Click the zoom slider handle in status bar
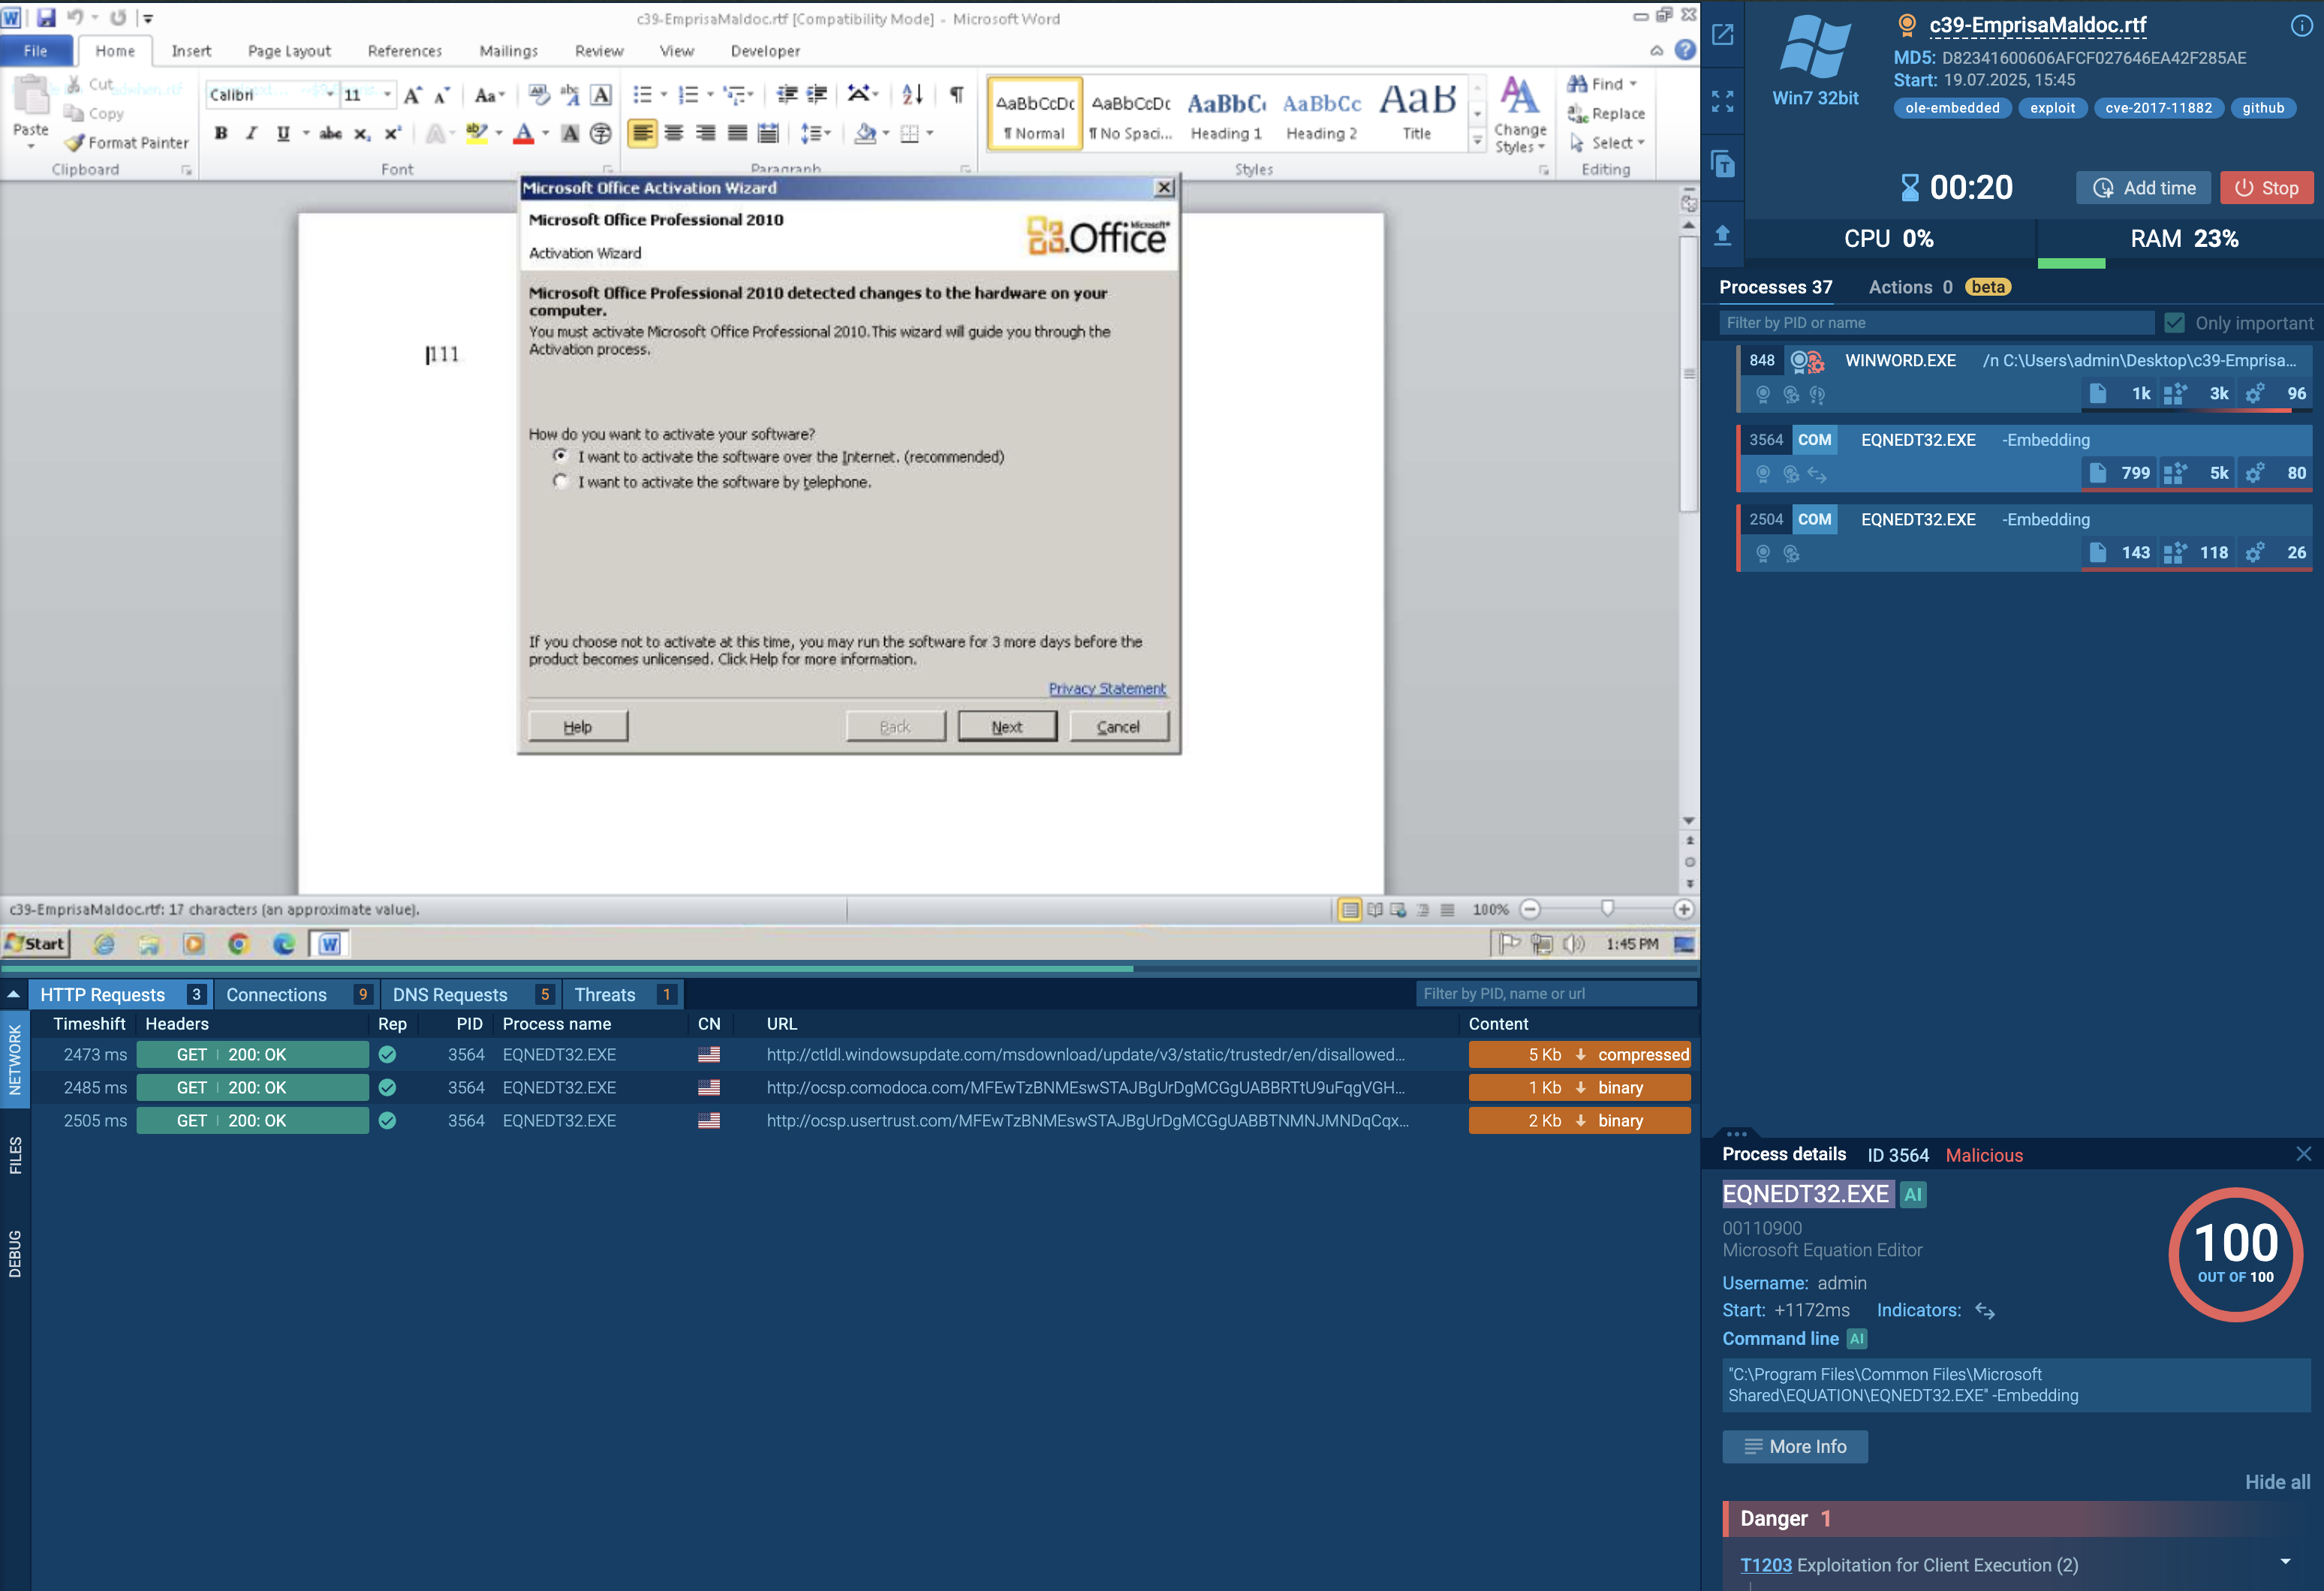Viewport: 2324px width, 1591px height. [x=1607, y=909]
